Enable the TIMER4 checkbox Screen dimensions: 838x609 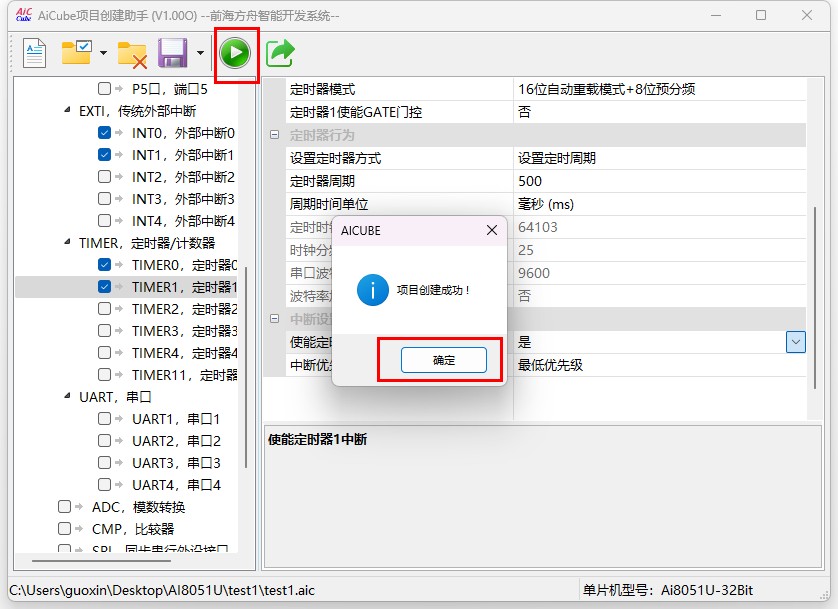104,353
